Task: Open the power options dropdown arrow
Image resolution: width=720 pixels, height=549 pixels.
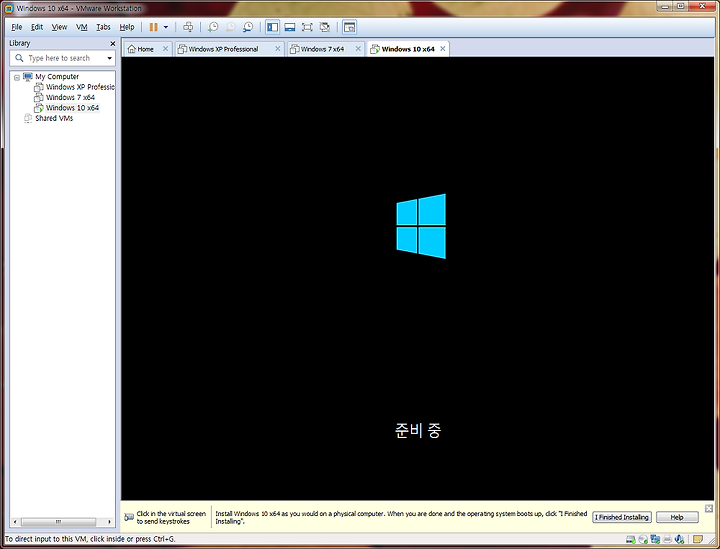Action: pyautogui.click(x=166, y=27)
